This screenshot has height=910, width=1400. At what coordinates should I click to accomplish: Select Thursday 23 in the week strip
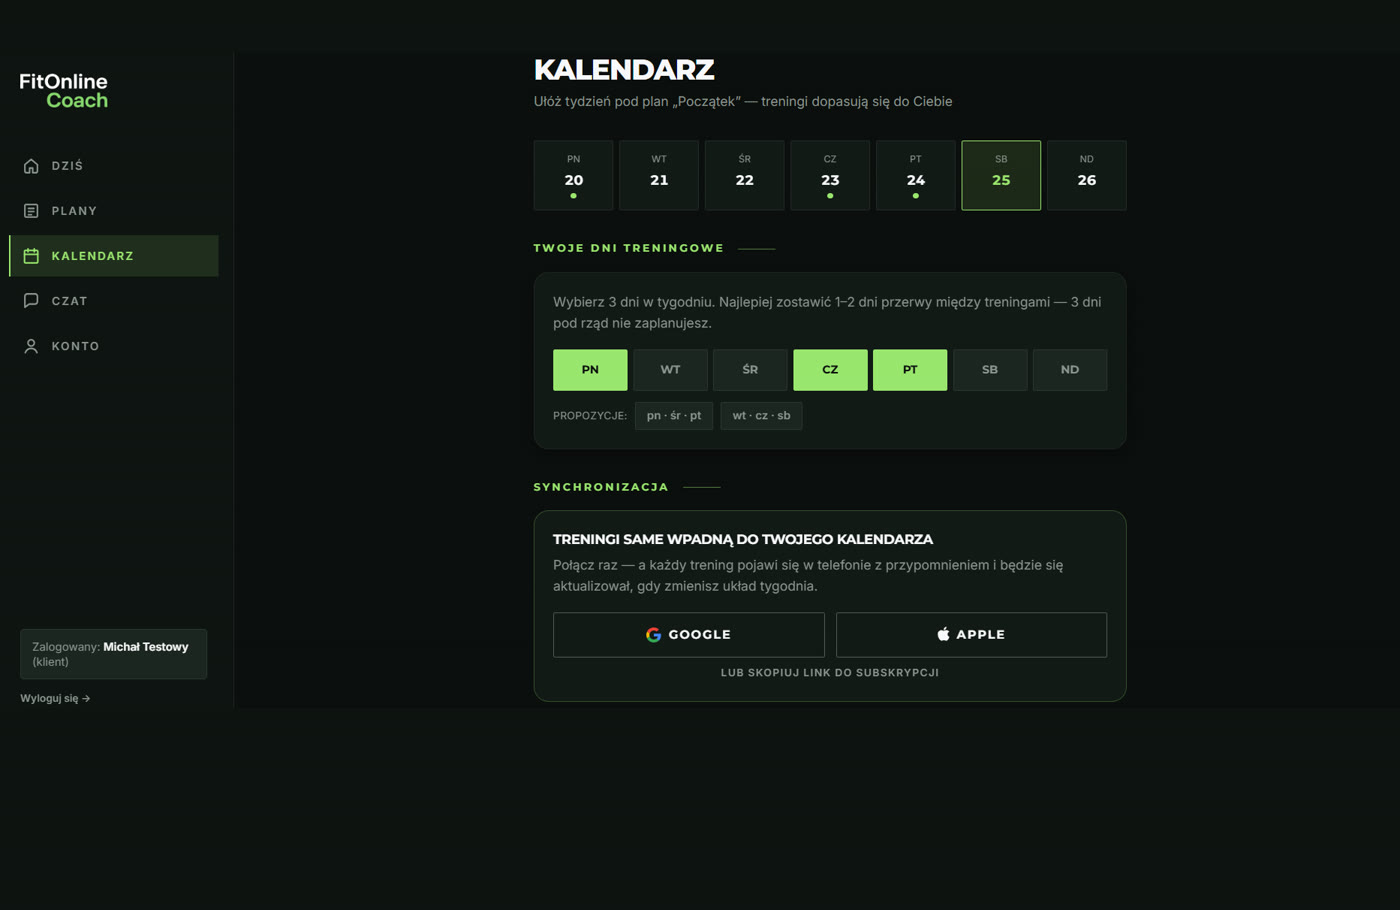830,176
